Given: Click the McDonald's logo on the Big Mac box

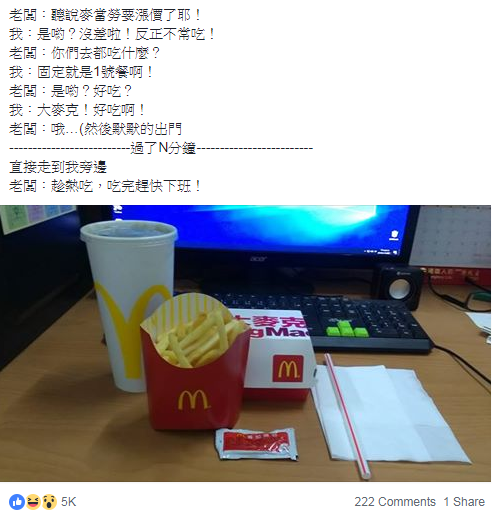Looking at the screenshot, I should tap(288, 368).
